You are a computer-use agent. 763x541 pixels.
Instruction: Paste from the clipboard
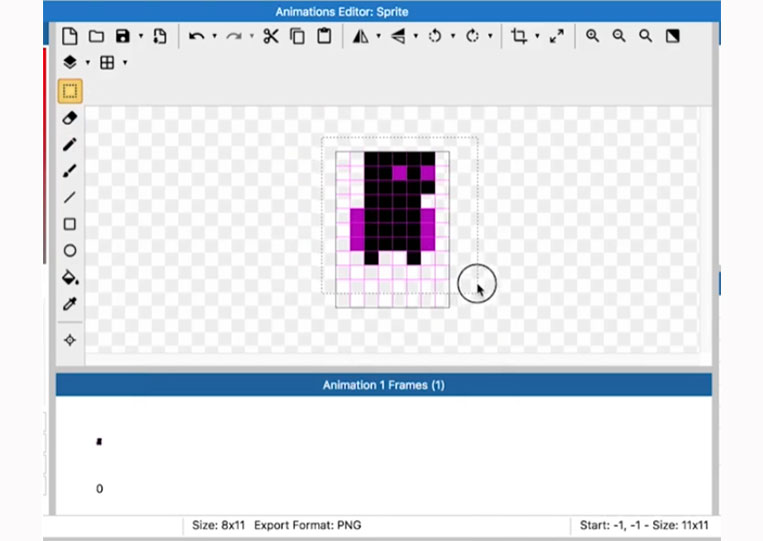point(324,36)
